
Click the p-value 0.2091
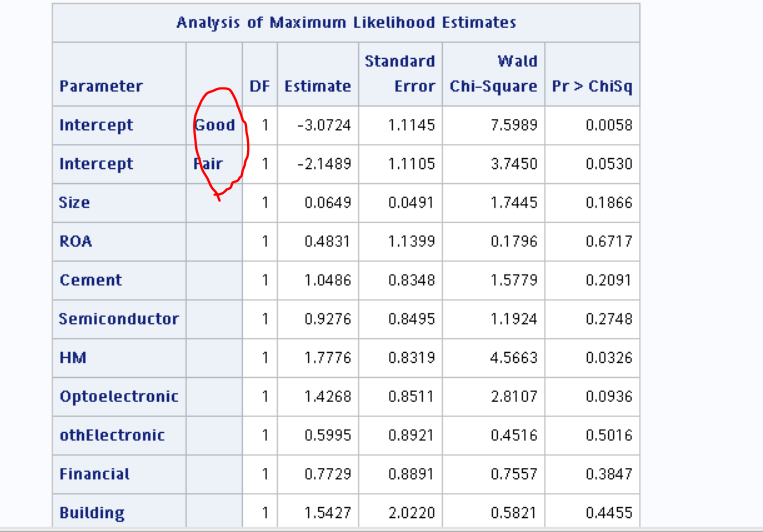[609, 280]
